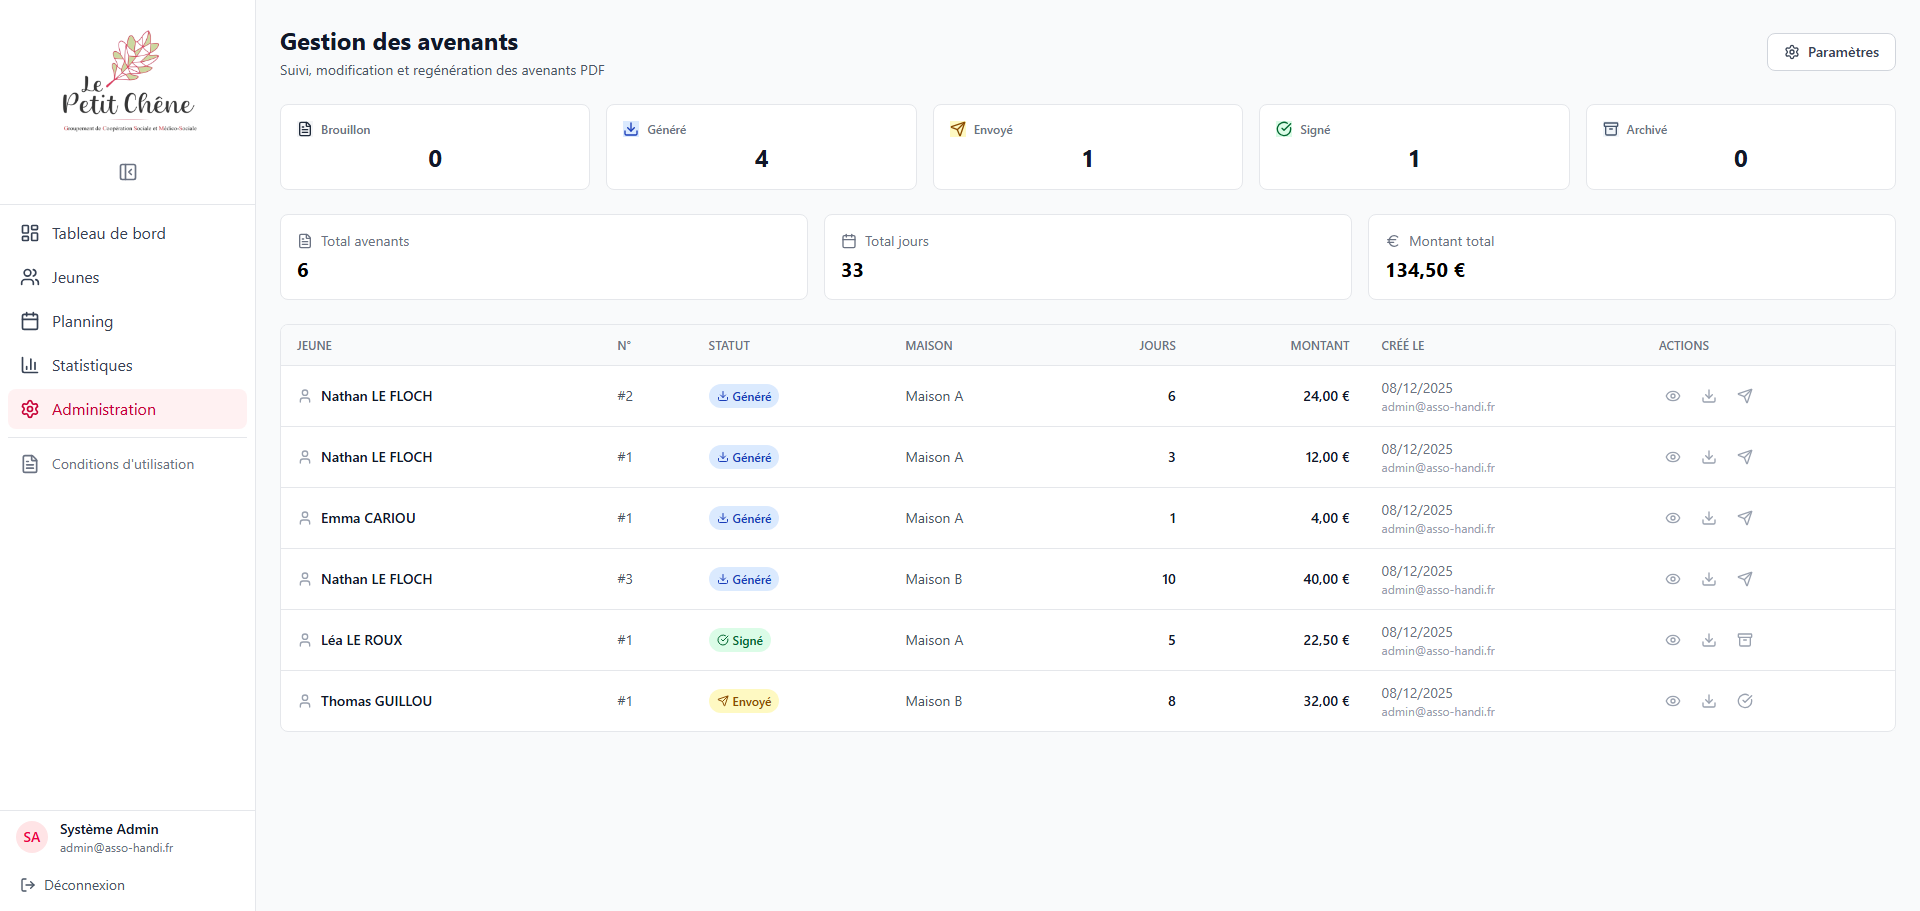Filter by Archivé status card
The image size is (1920, 911).
click(x=1741, y=147)
